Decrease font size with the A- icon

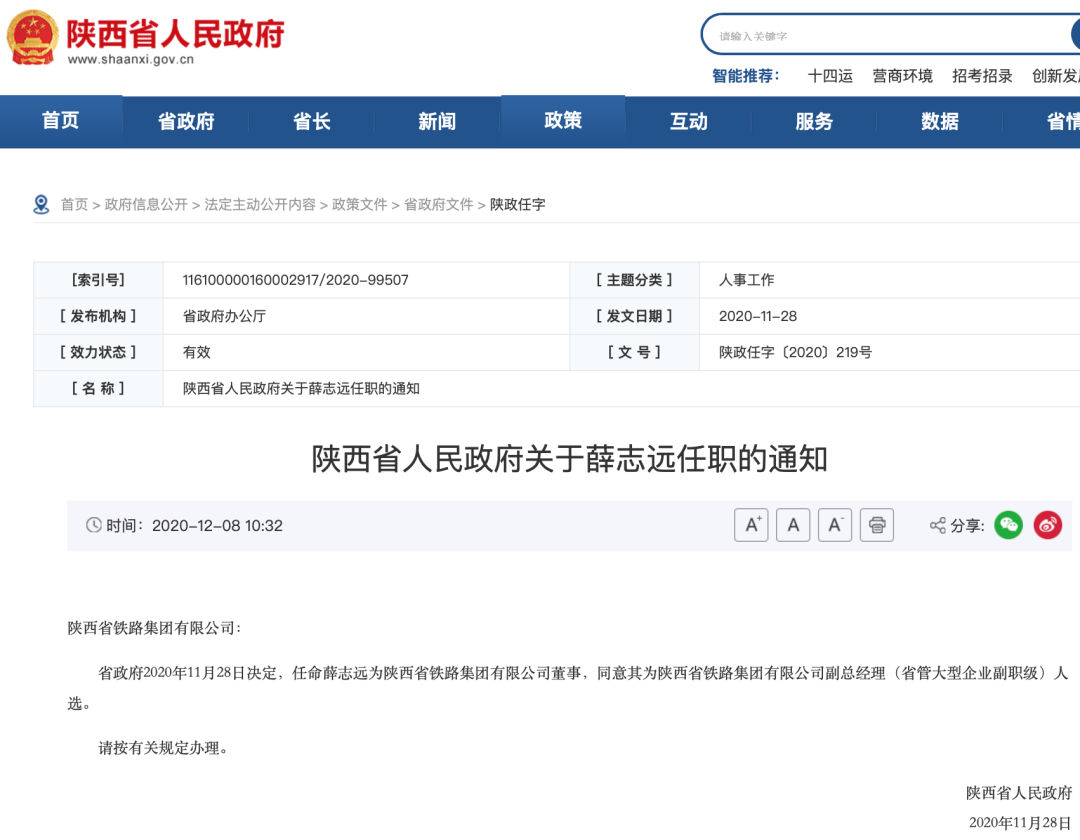[835, 524]
